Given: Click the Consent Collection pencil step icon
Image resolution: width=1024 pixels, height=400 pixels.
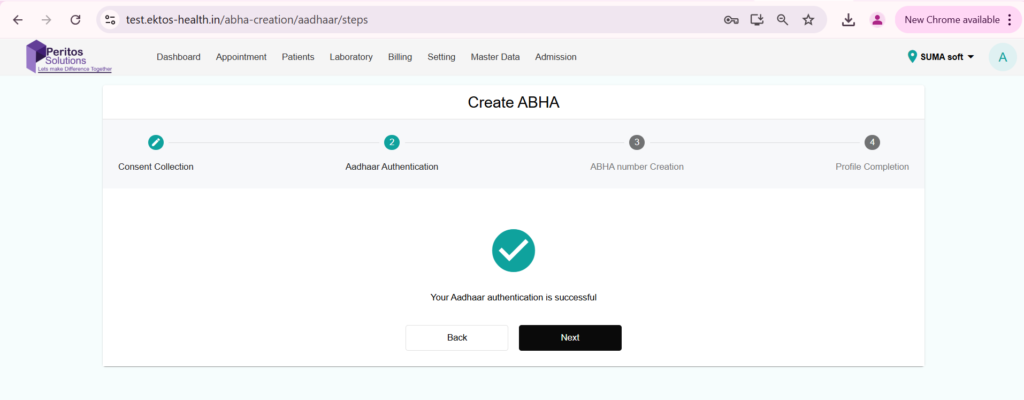Looking at the screenshot, I should coord(155,142).
